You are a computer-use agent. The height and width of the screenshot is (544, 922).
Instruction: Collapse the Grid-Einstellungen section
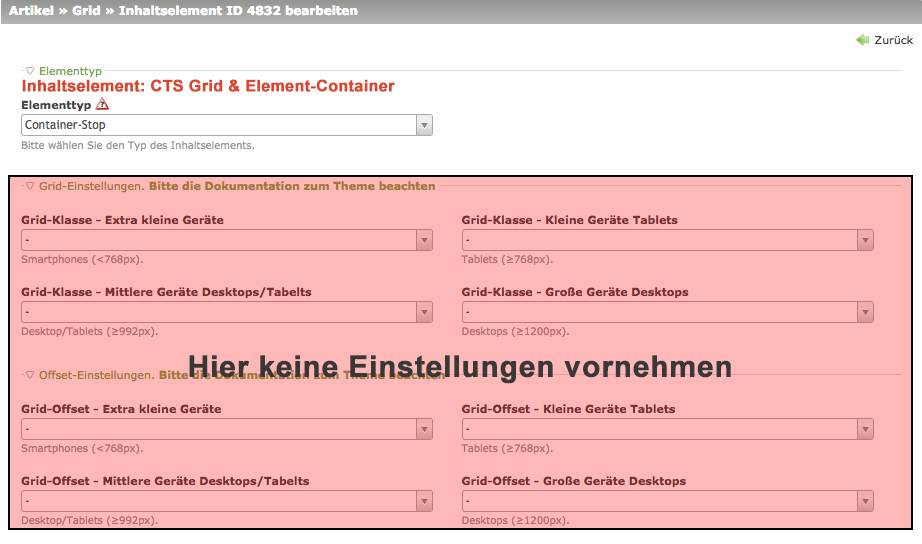tap(30, 186)
